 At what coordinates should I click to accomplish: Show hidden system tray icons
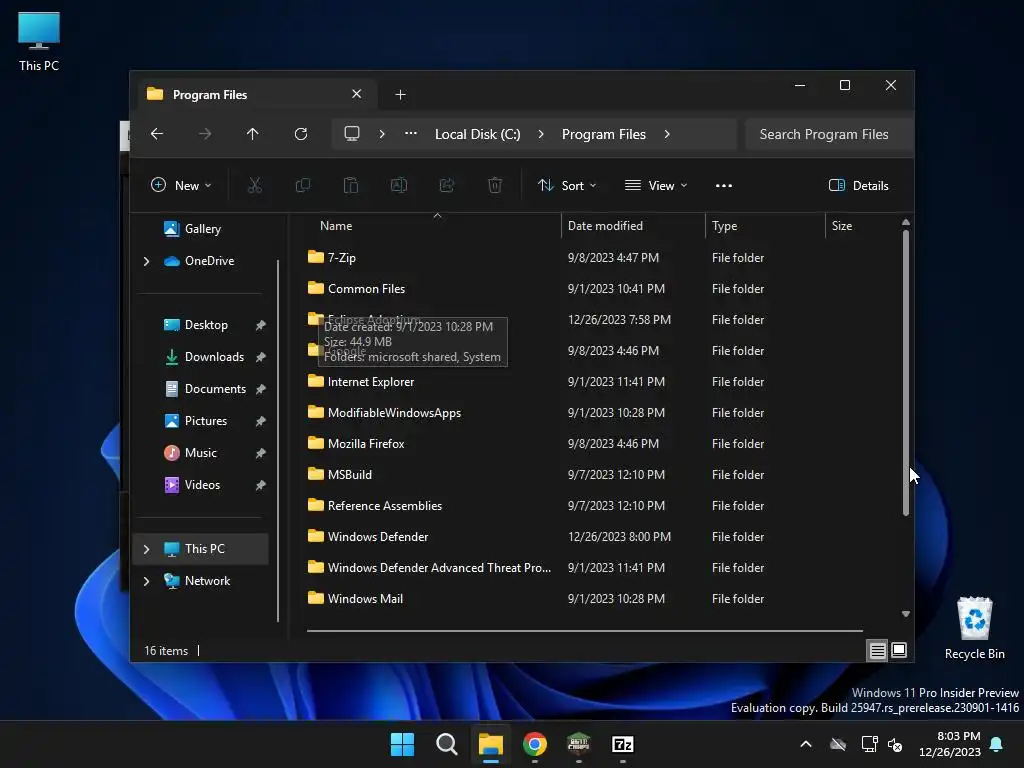tap(806, 744)
